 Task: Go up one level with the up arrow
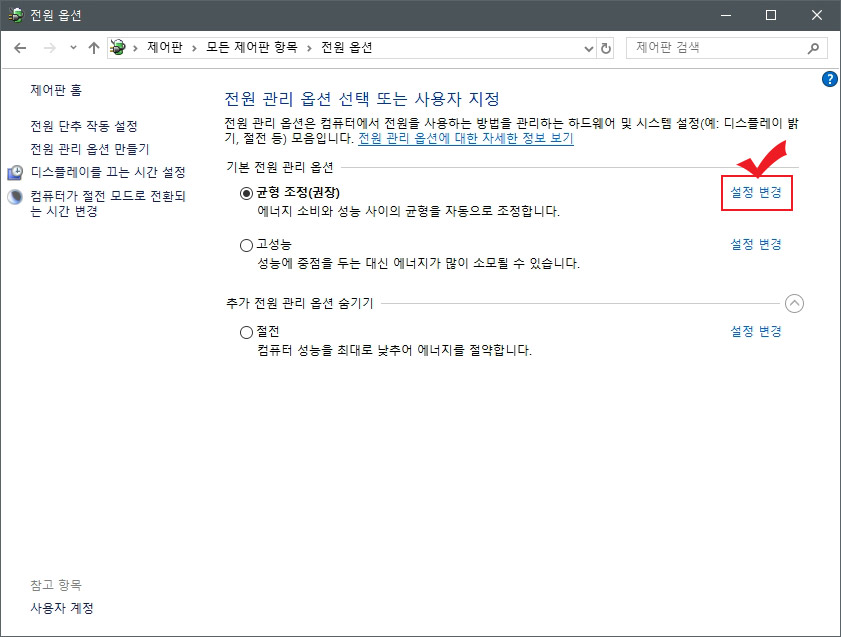point(94,48)
